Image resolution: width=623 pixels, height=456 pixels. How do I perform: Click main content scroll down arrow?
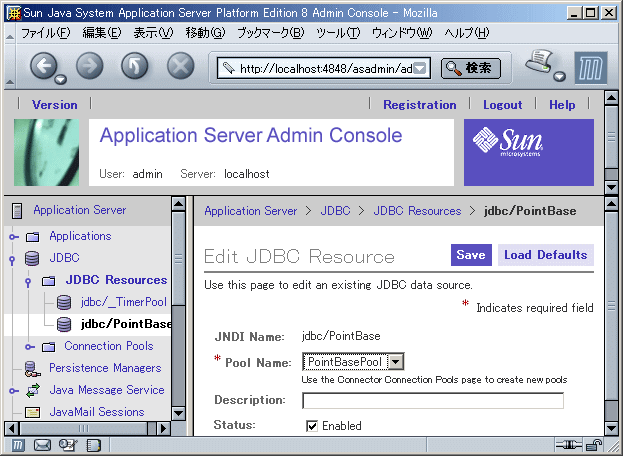[x=611, y=428]
